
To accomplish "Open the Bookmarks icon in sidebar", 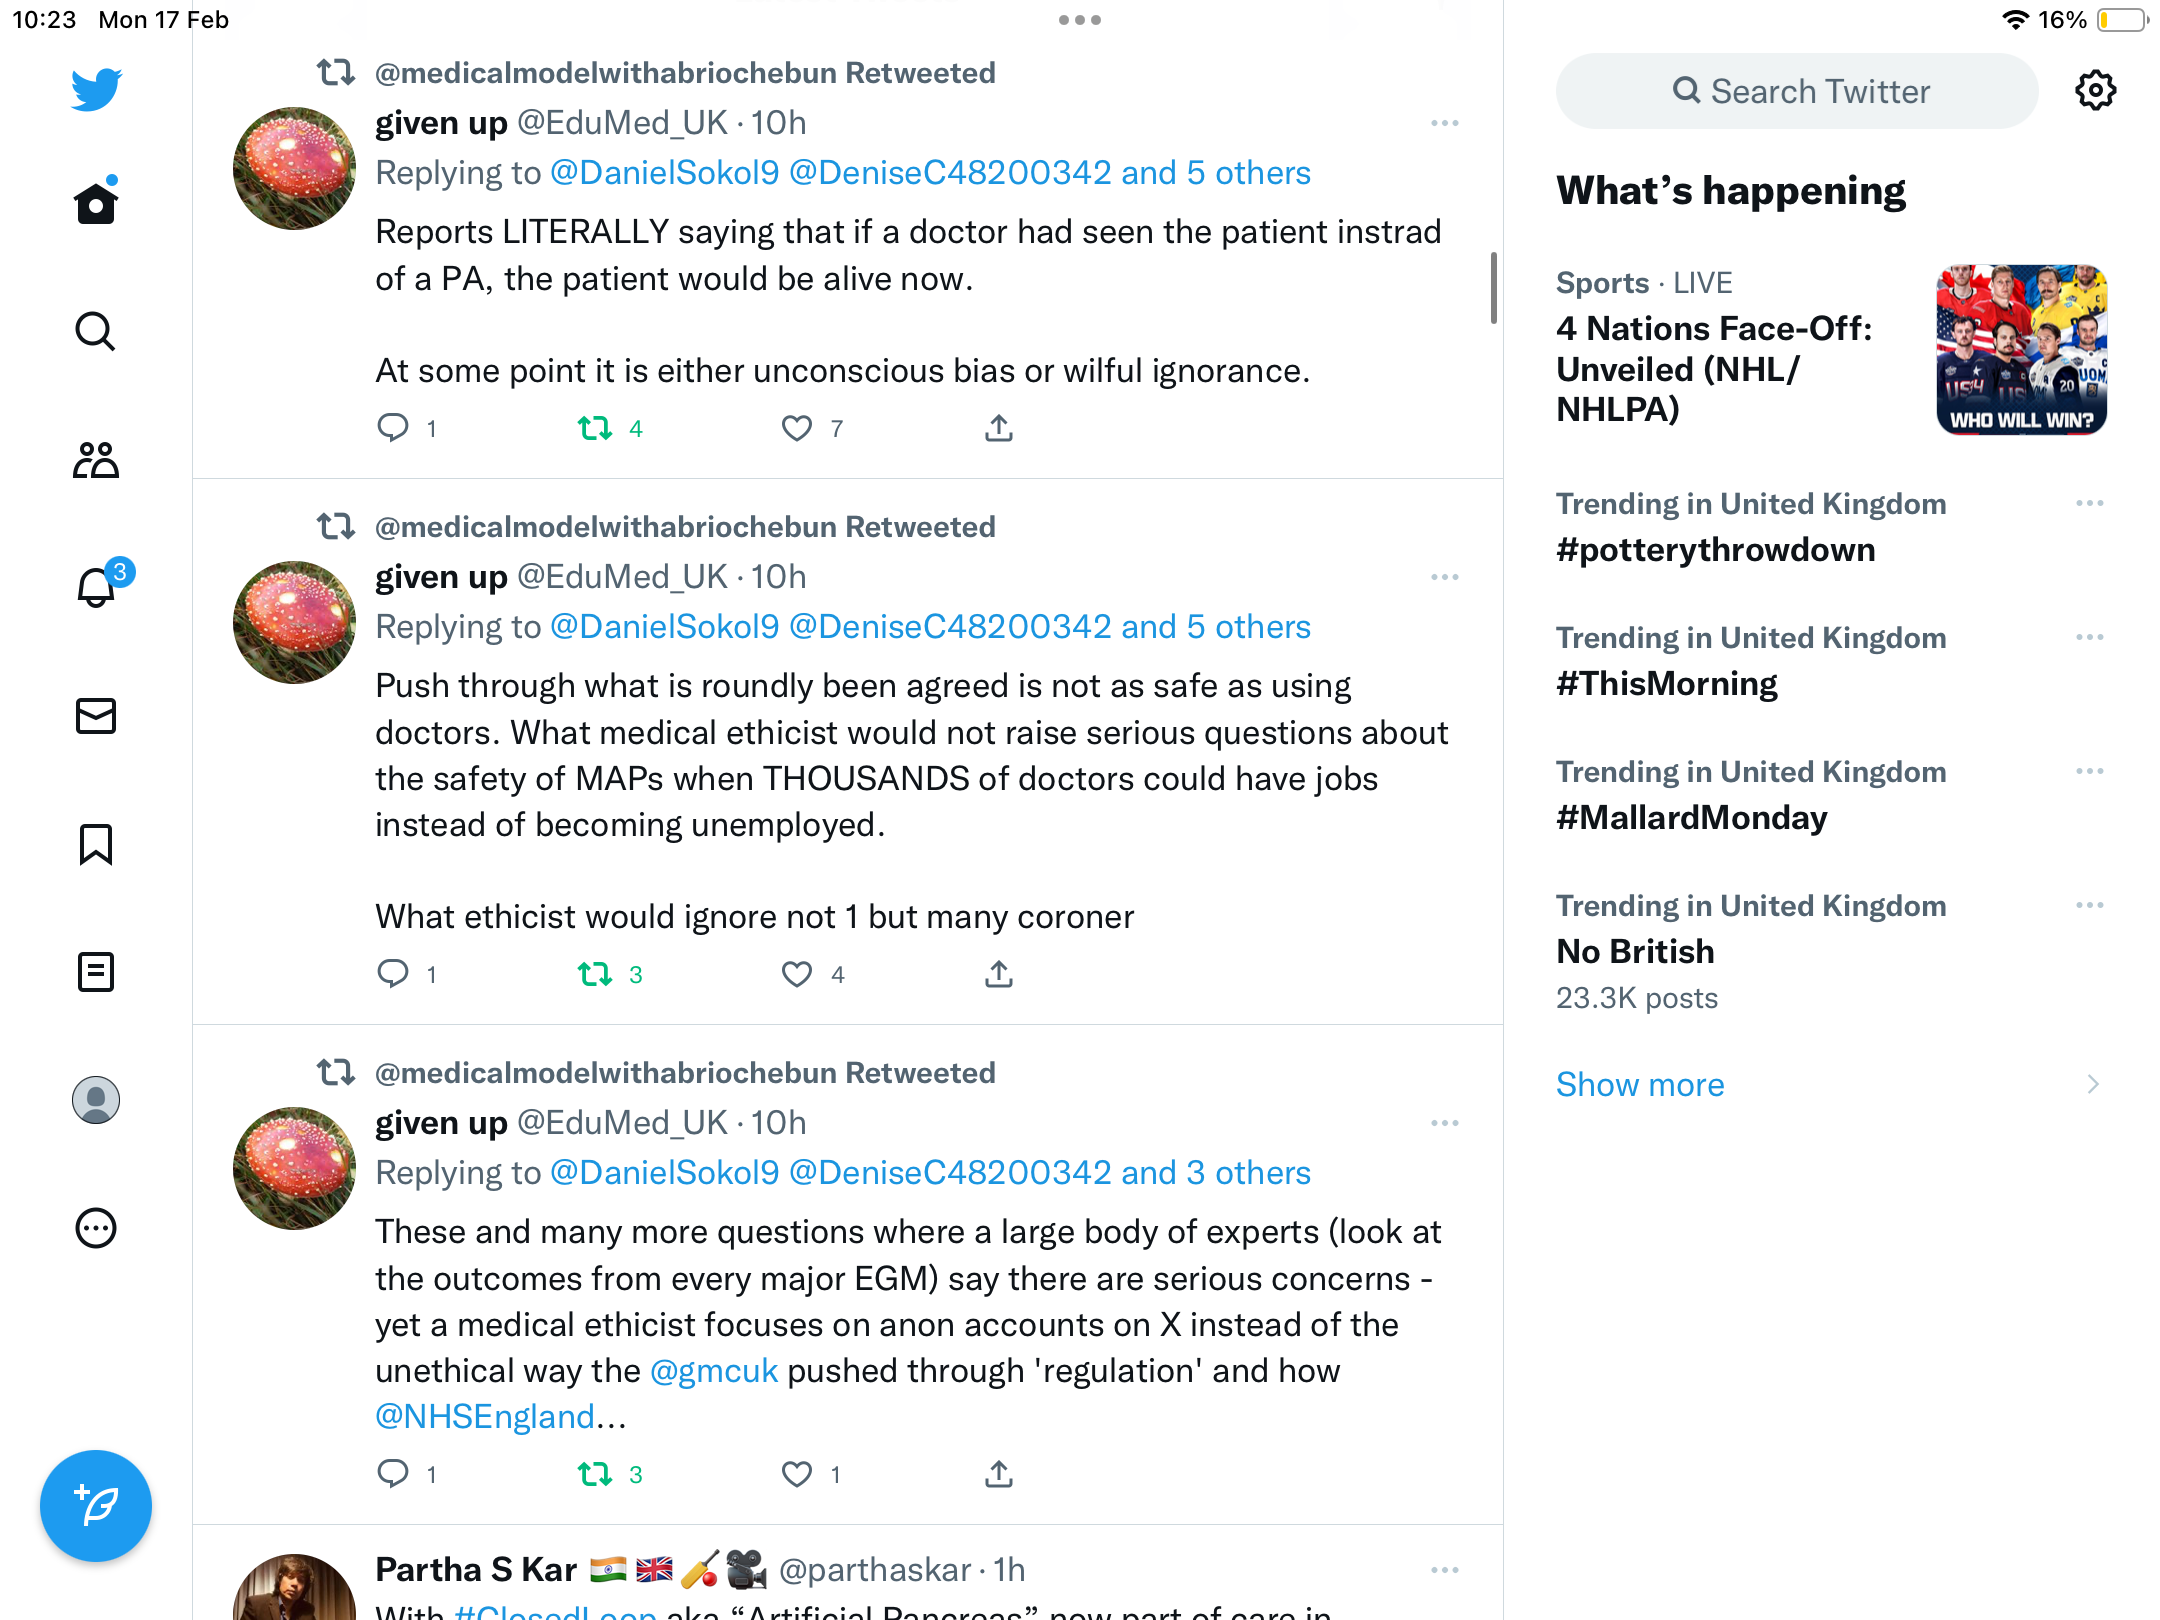I will pyautogui.click(x=96, y=844).
